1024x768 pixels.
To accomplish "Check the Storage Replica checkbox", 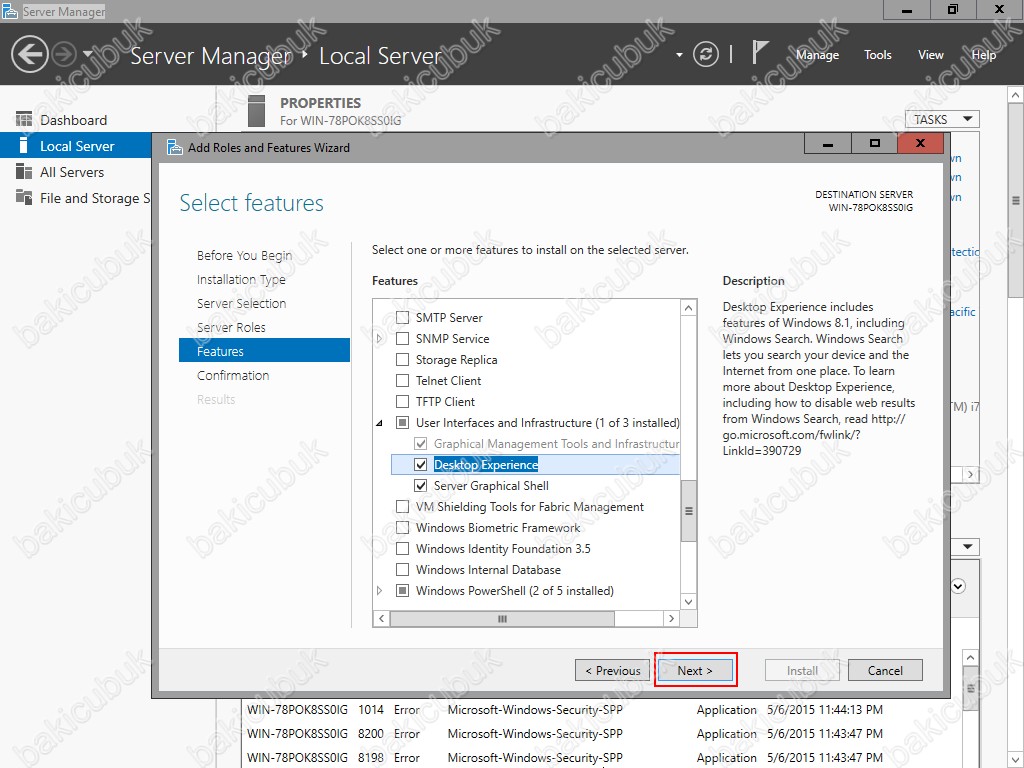I will click(x=403, y=360).
